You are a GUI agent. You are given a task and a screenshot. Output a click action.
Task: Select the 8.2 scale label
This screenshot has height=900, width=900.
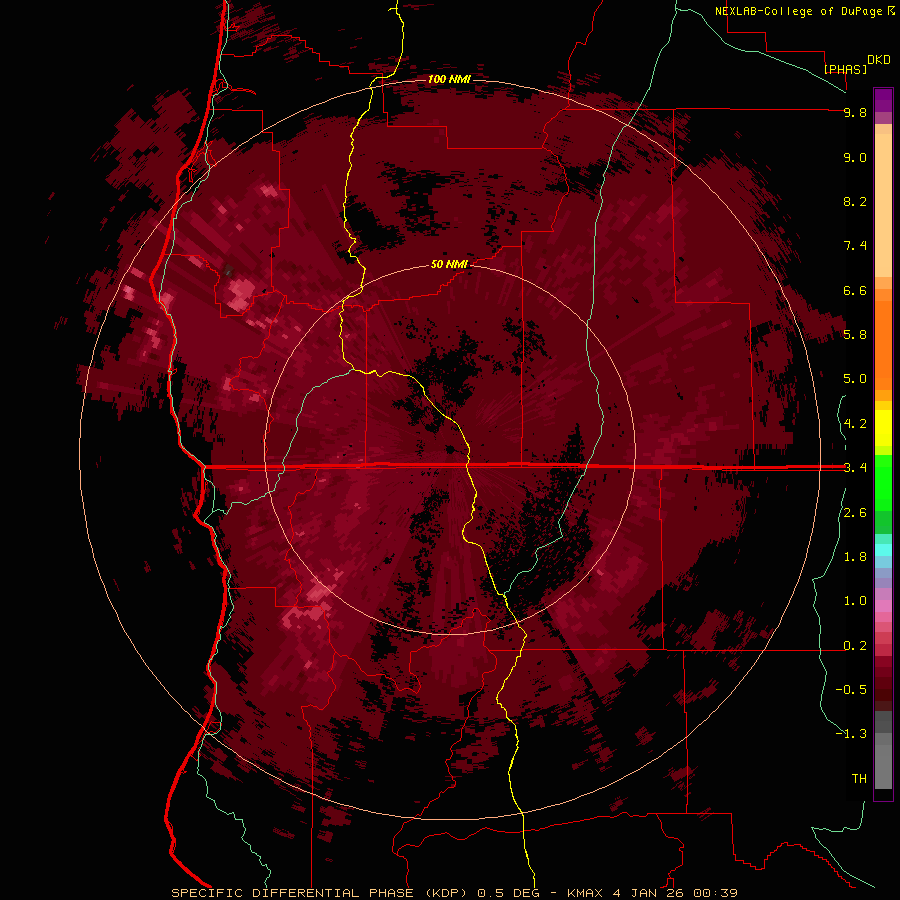pos(855,201)
